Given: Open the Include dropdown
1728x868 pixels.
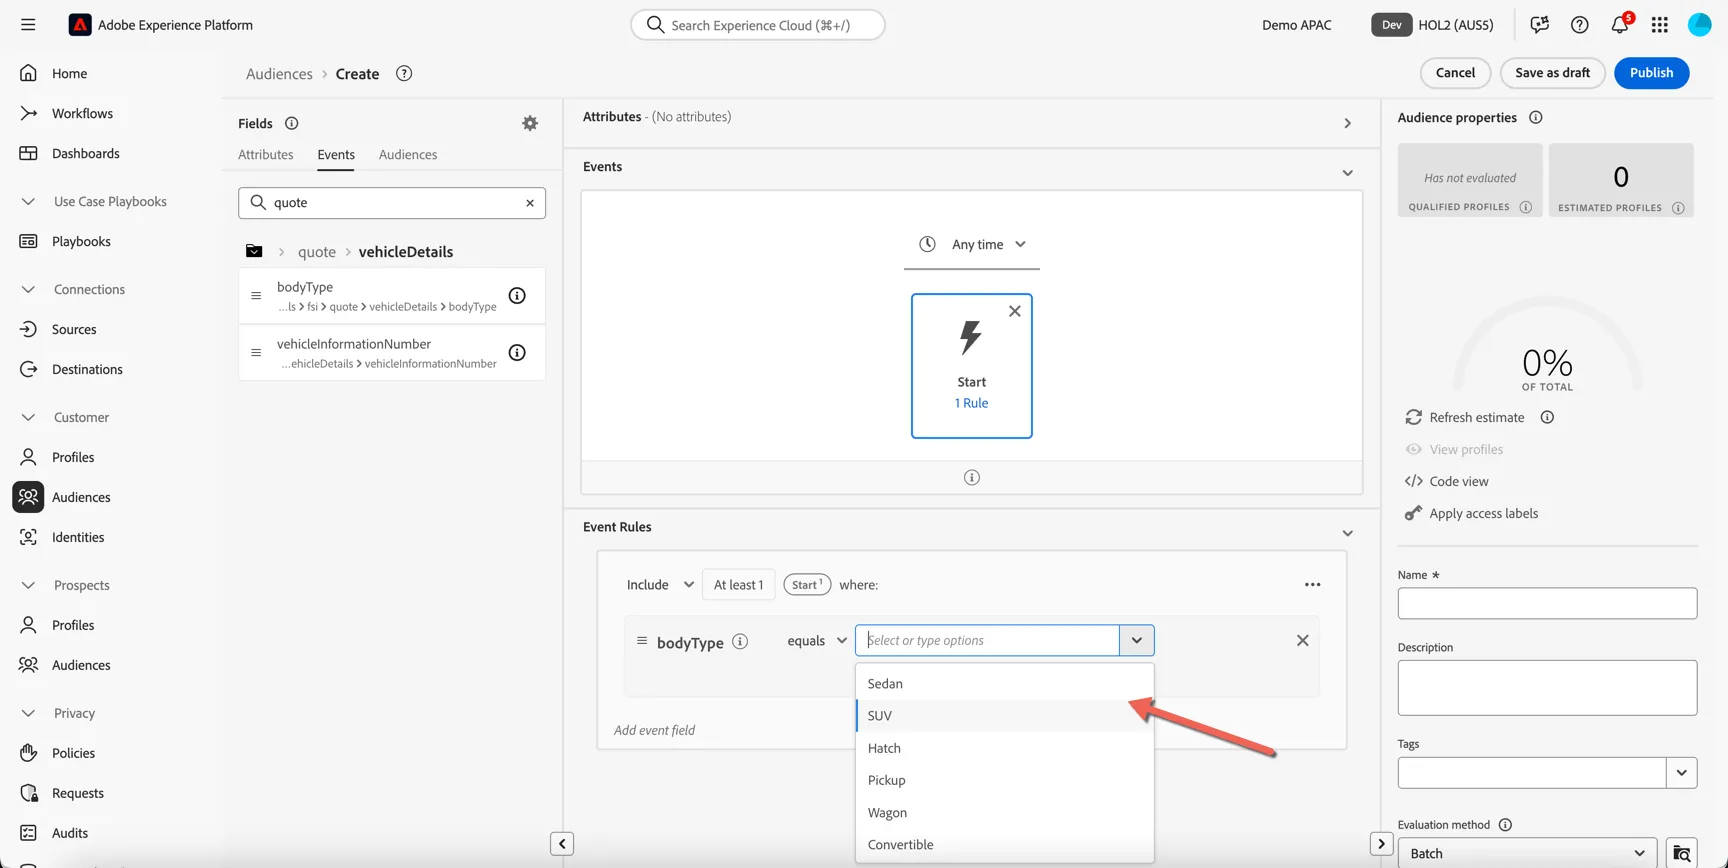Looking at the screenshot, I should click(660, 585).
